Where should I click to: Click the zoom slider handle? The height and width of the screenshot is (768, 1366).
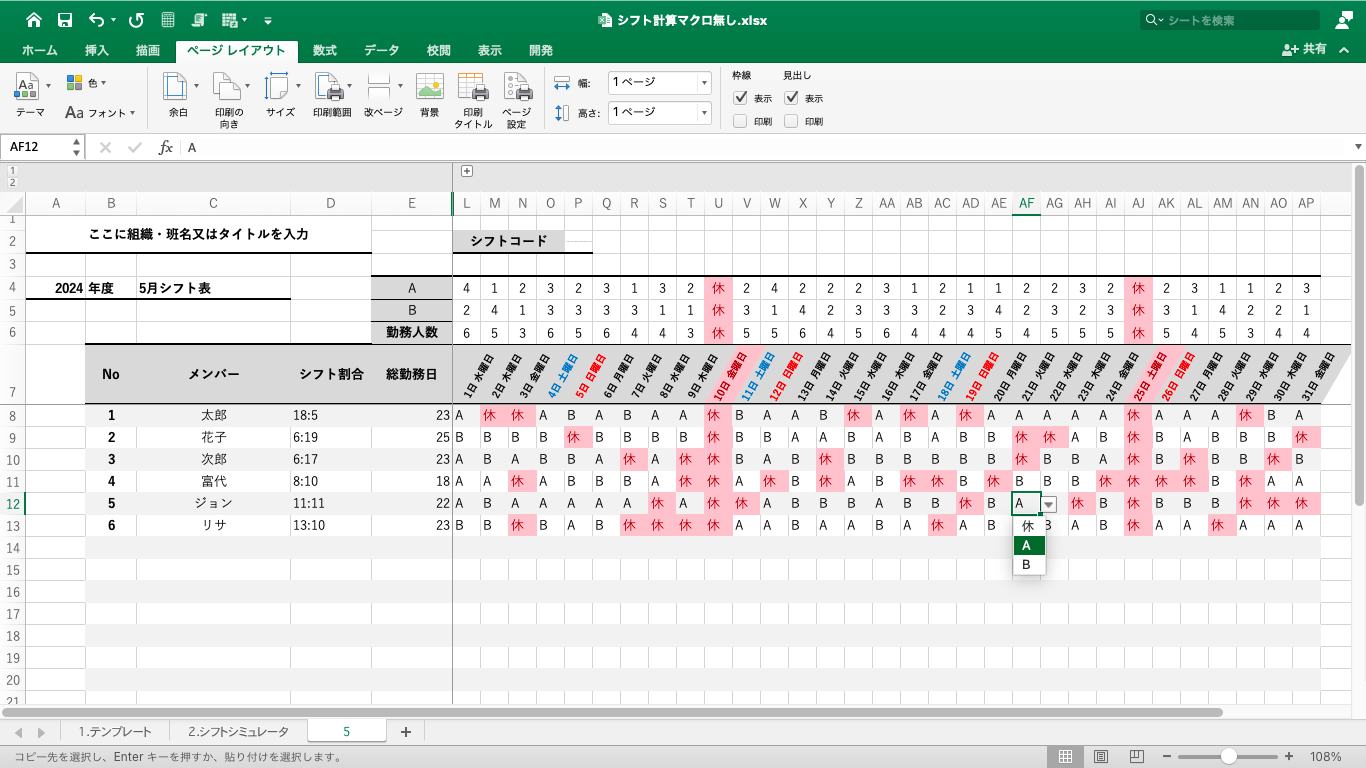(1228, 757)
